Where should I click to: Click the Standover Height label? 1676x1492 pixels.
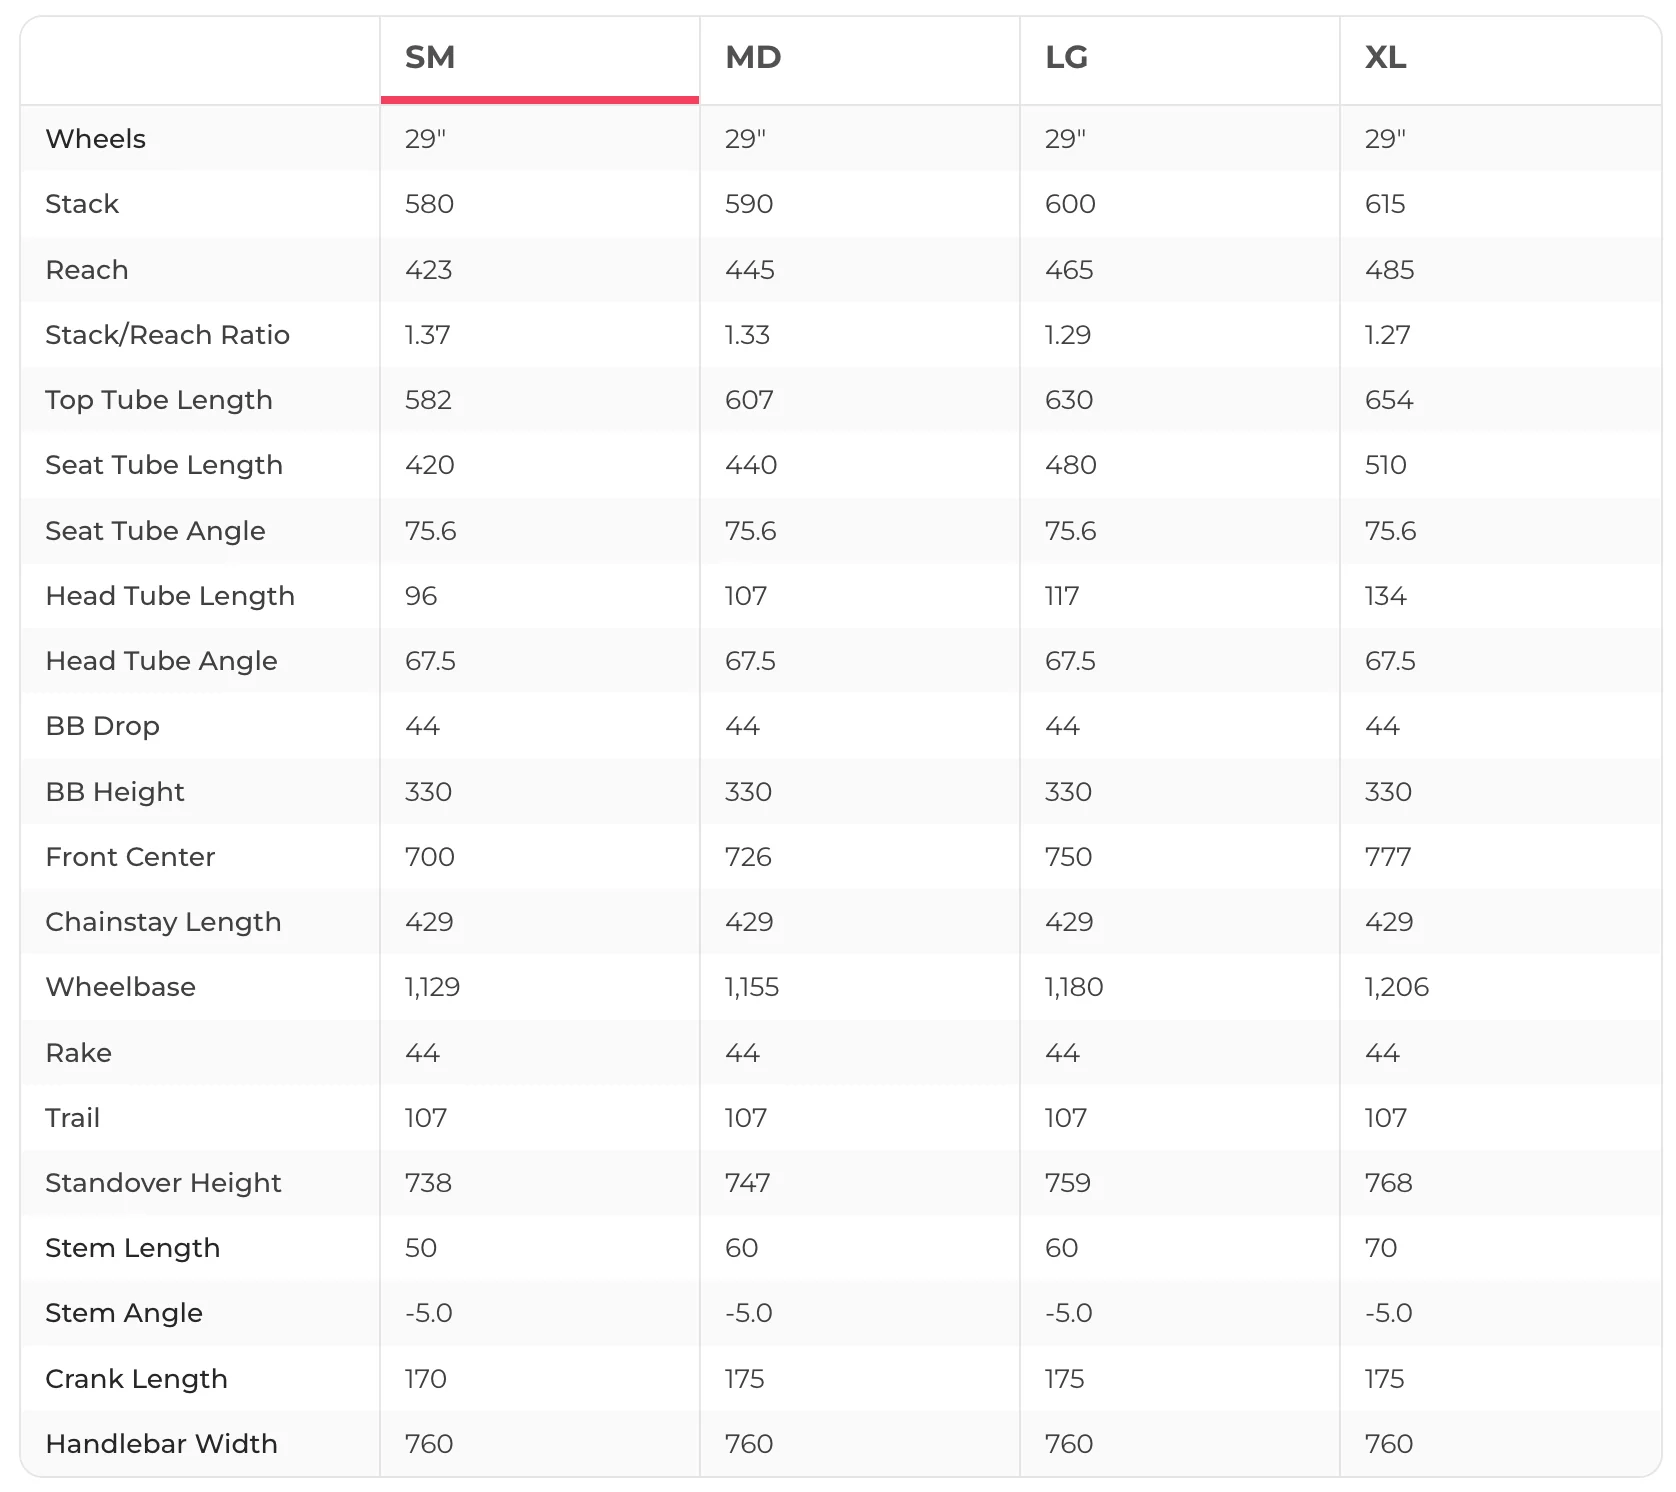click(163, 1183)
